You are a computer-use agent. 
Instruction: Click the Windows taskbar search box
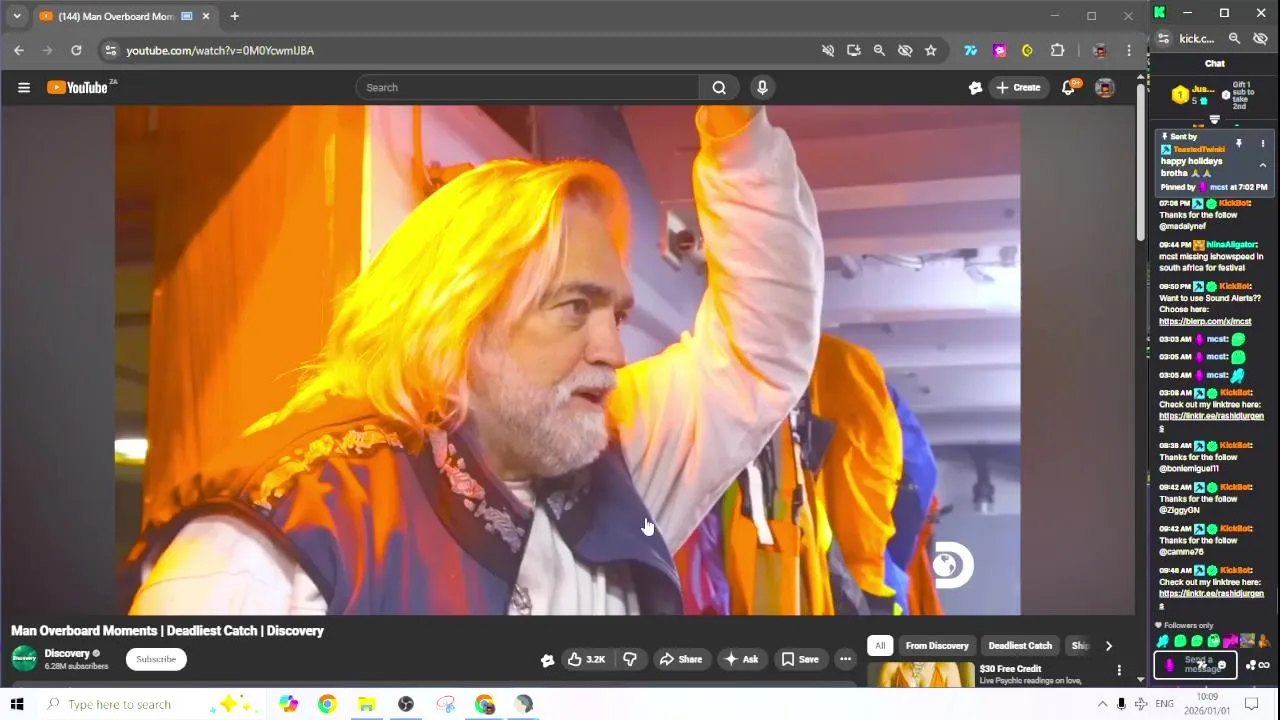150,704
